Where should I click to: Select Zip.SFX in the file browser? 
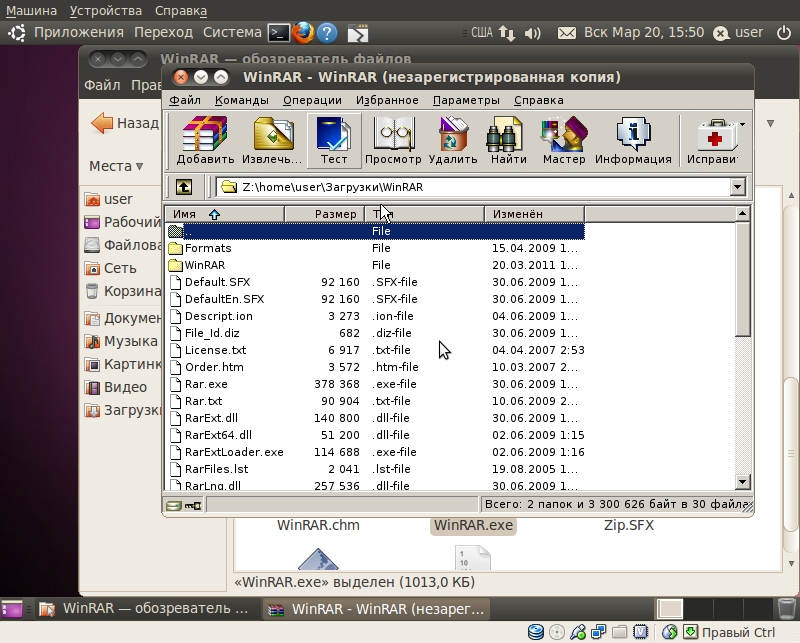click(629, 525)
